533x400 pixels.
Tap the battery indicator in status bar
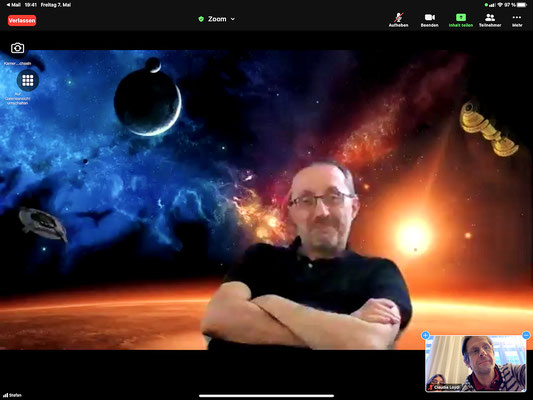click(x=522, y=5)
